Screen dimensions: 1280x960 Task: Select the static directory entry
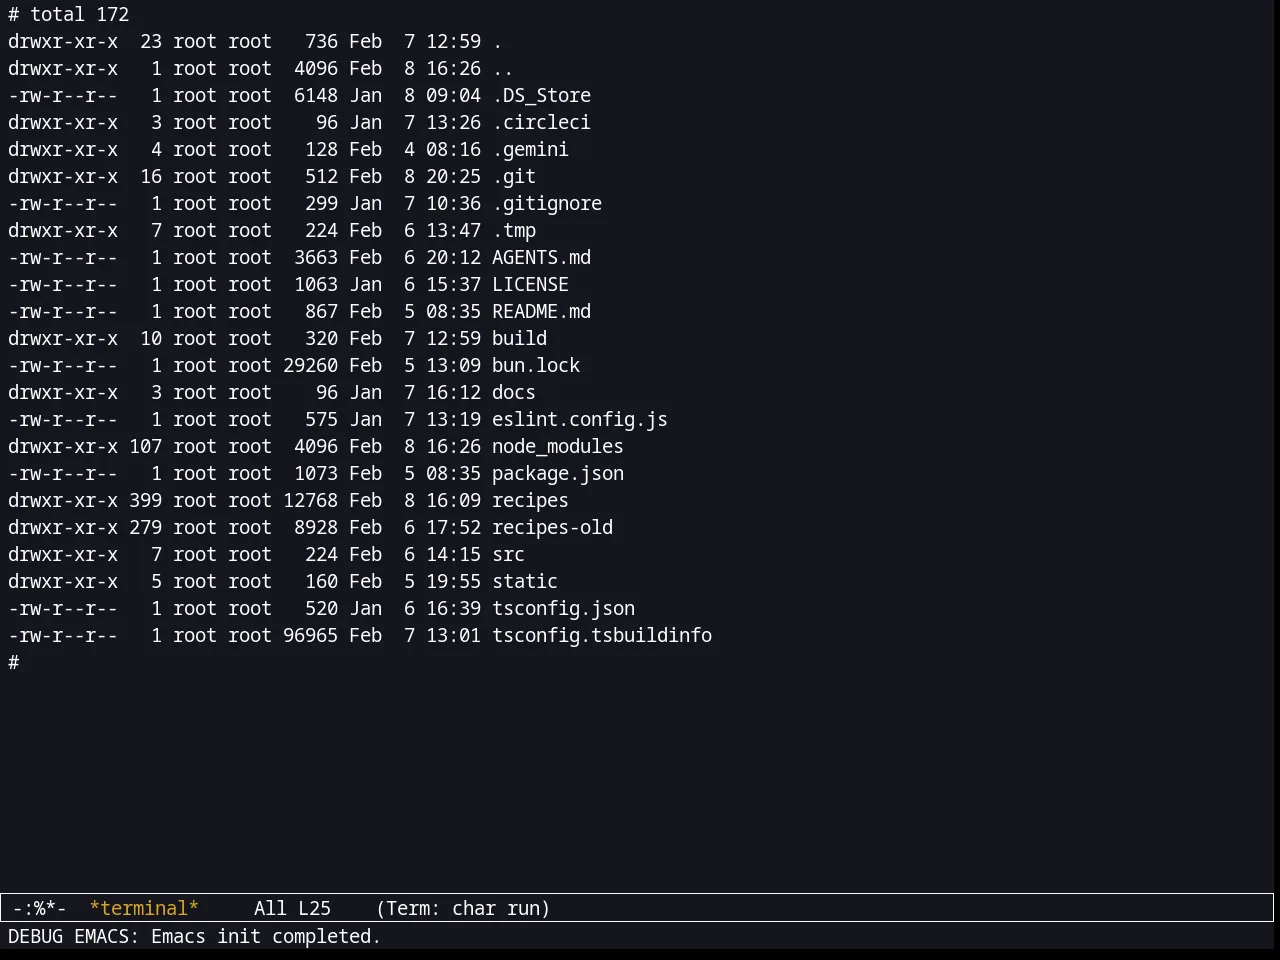coord(525,581)
